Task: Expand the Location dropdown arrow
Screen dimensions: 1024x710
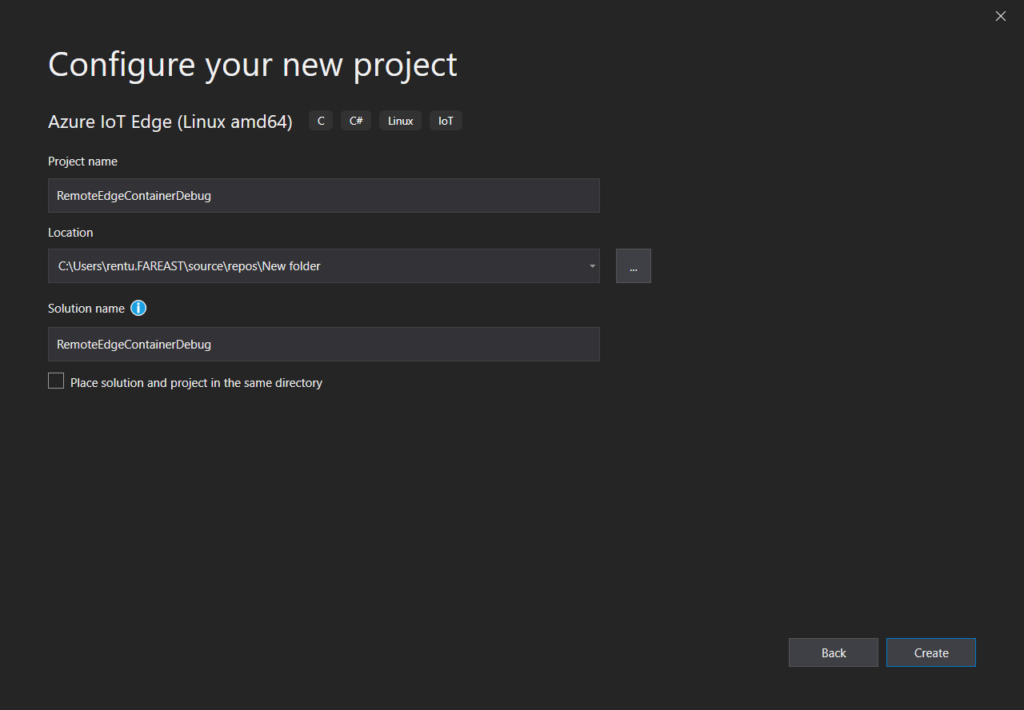Action: click(x=592, y=266)
